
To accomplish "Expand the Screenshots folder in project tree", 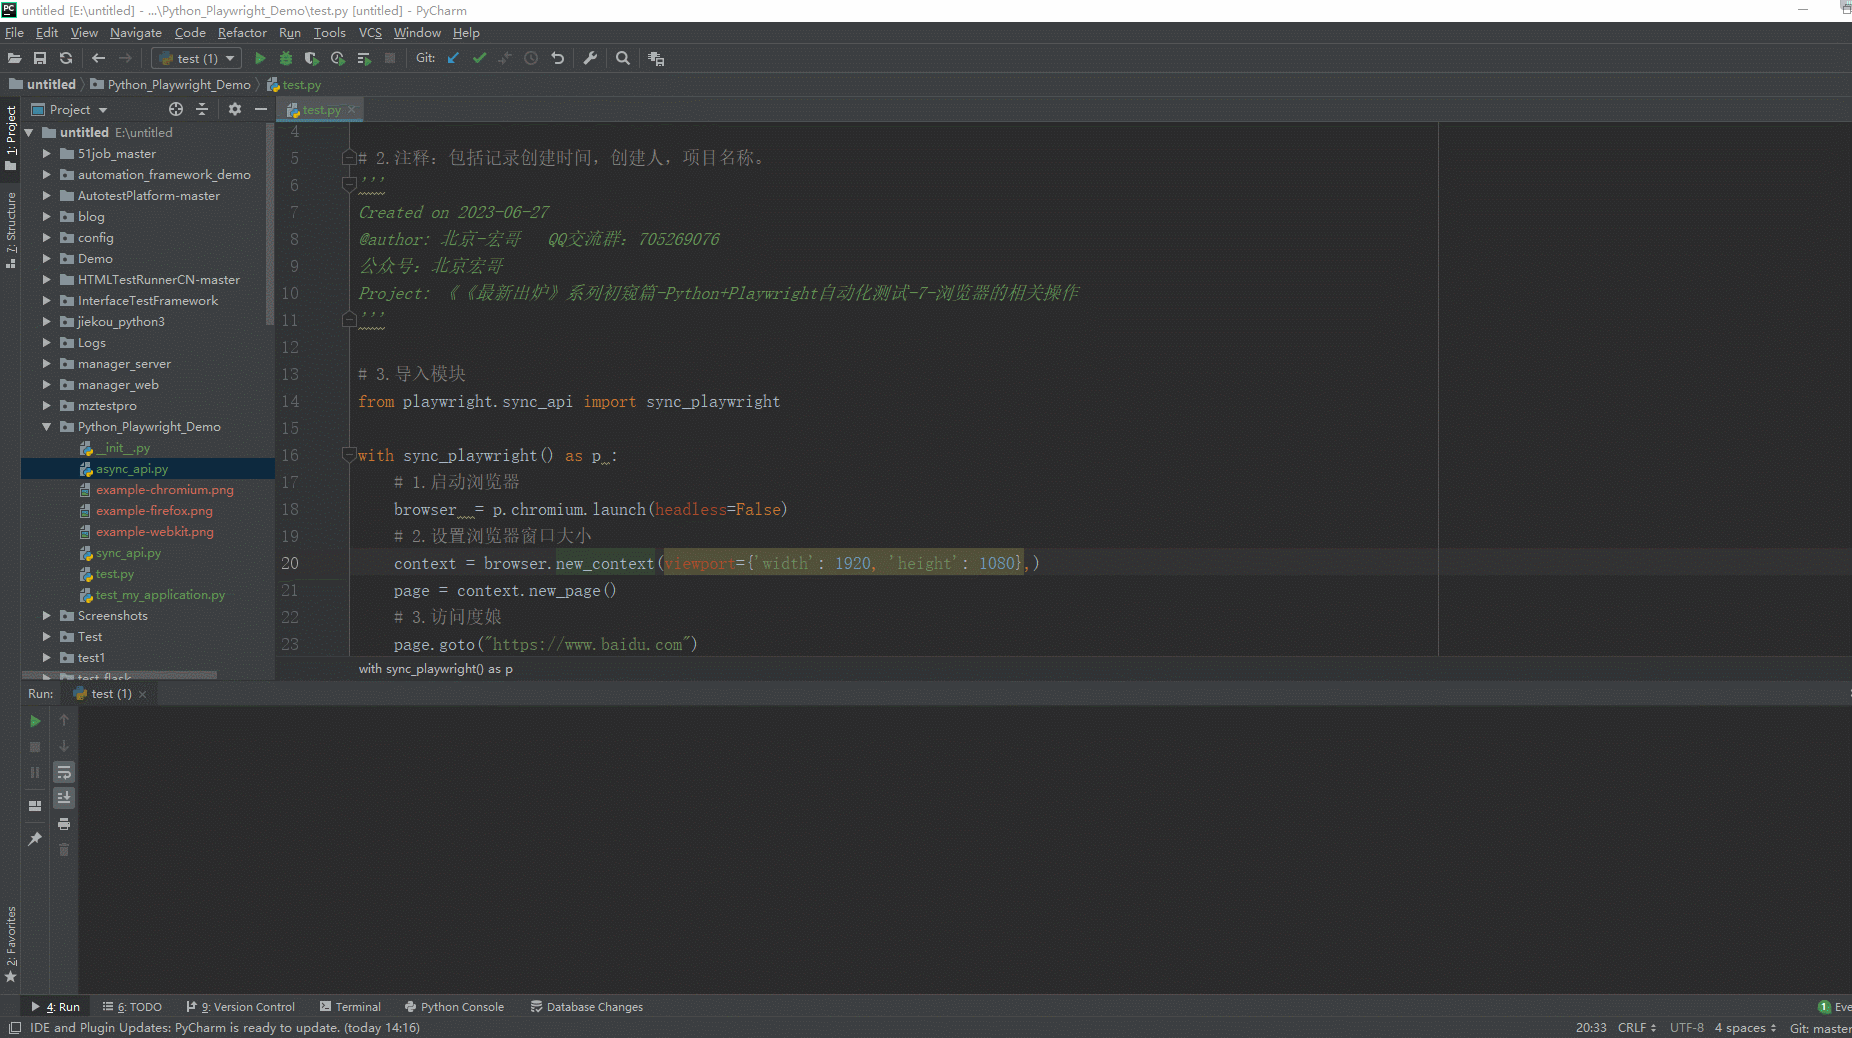I will point(47,616).
